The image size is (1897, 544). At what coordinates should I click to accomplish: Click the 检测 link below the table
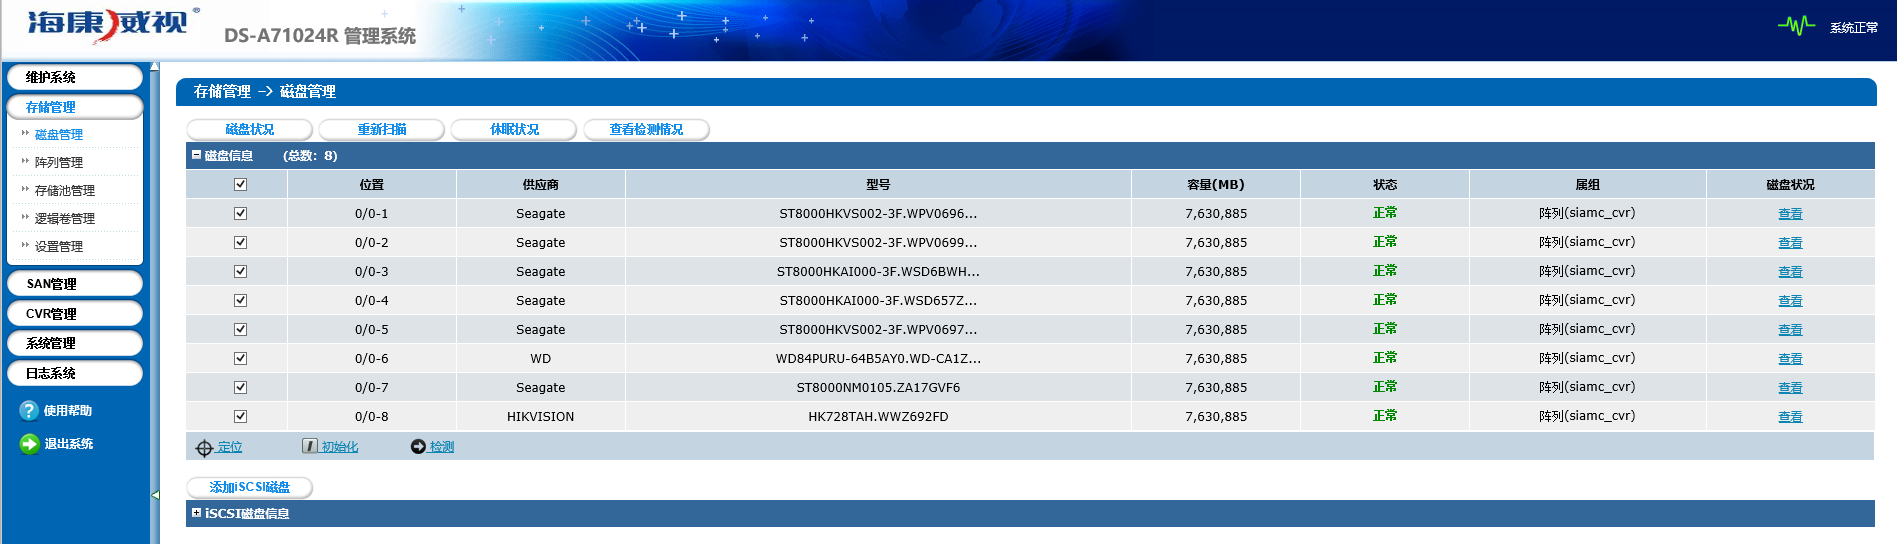442,447
